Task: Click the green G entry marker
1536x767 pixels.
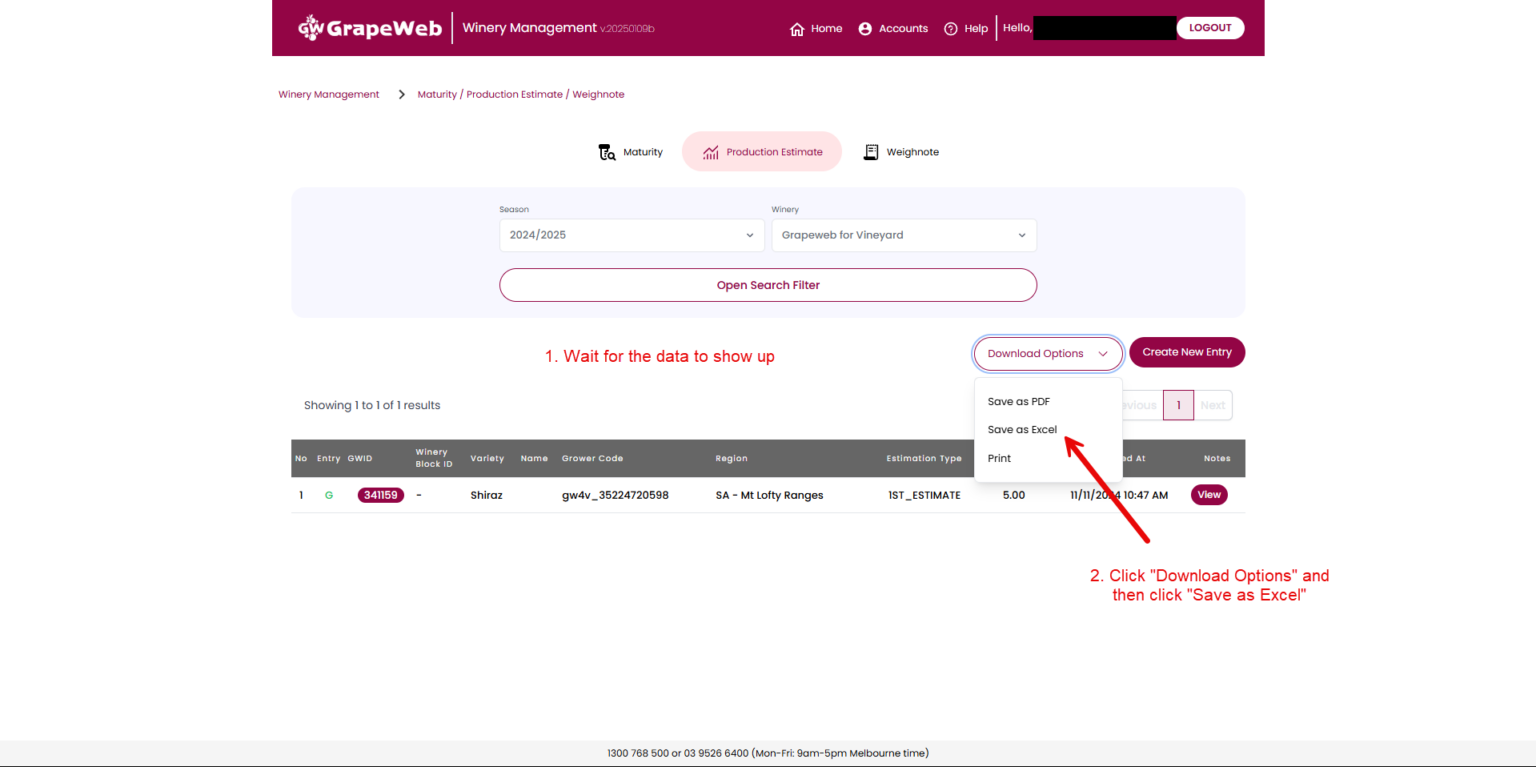Action: tap(329, 495)
